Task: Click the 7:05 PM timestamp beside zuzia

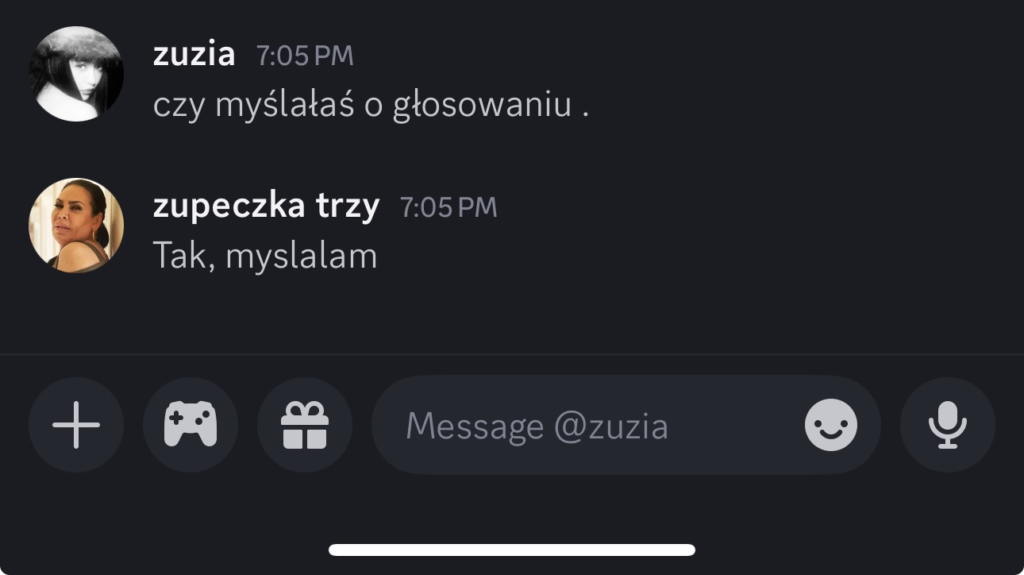Action: (x=304, y=56)
